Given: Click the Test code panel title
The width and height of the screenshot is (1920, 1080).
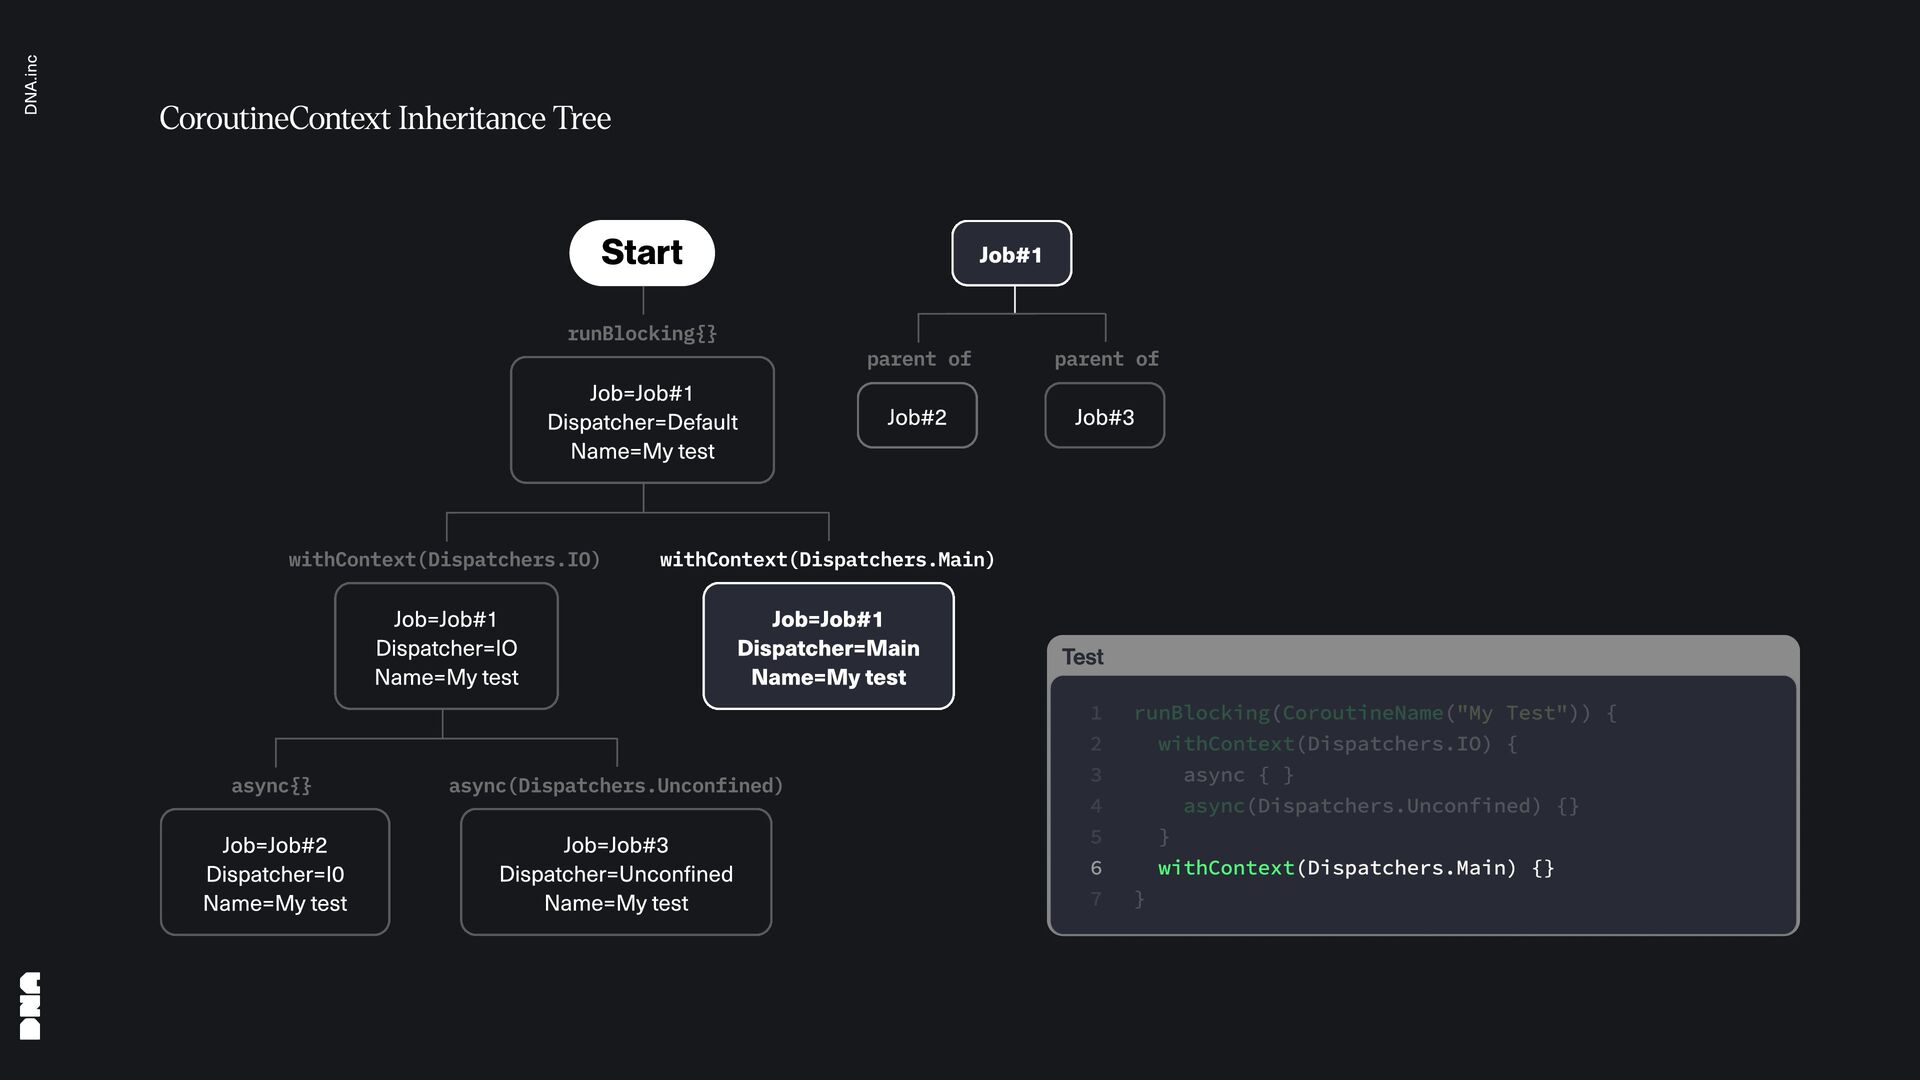Looking at the screenshot, I should tap(1082, 657).
